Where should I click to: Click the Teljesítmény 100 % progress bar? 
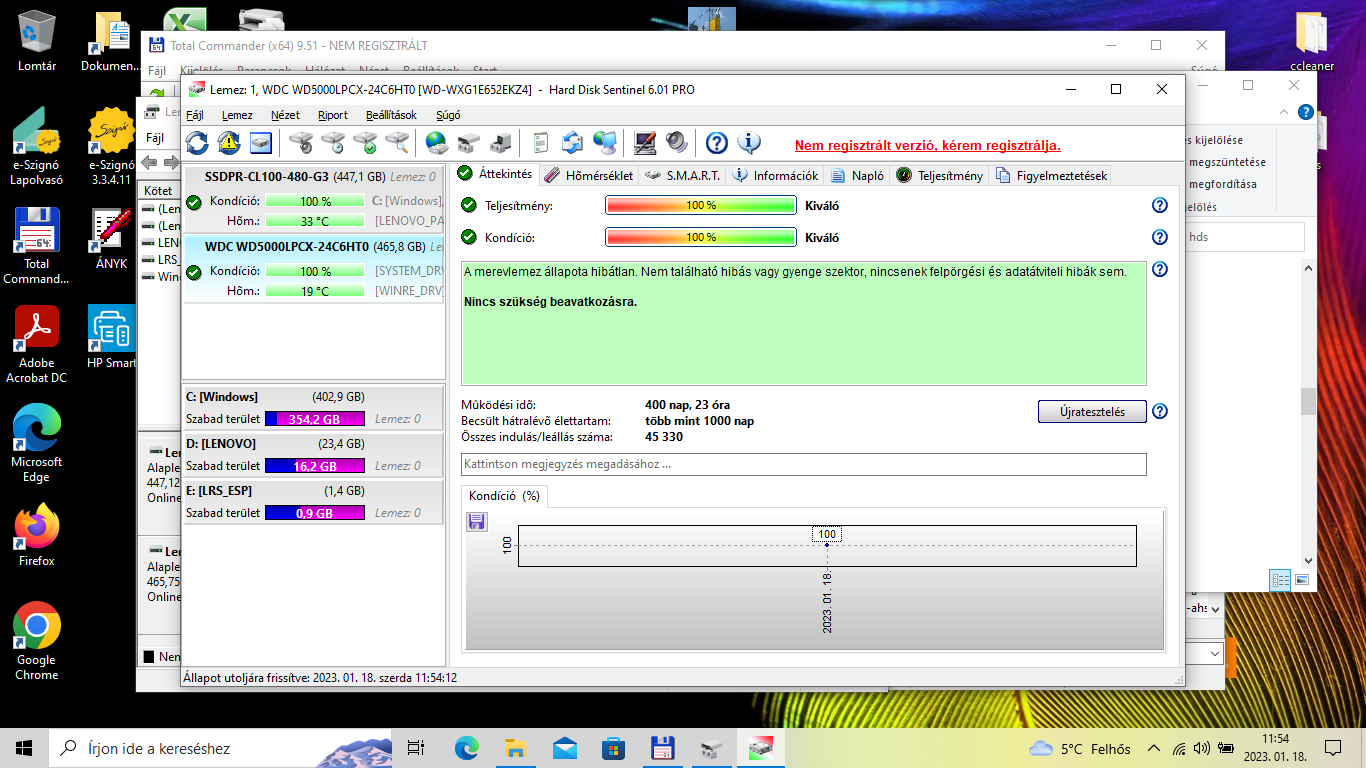(700, 205)
